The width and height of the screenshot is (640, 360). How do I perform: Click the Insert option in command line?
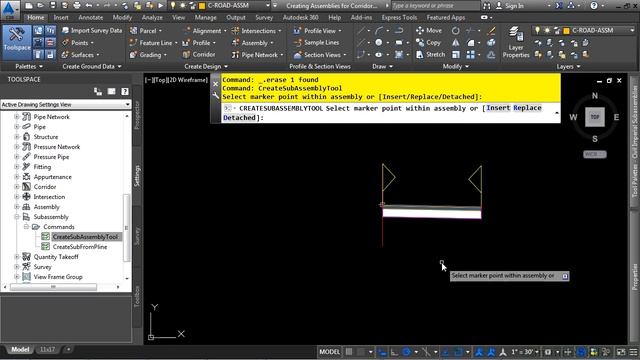pyautogui.click(x=498, y=108)
